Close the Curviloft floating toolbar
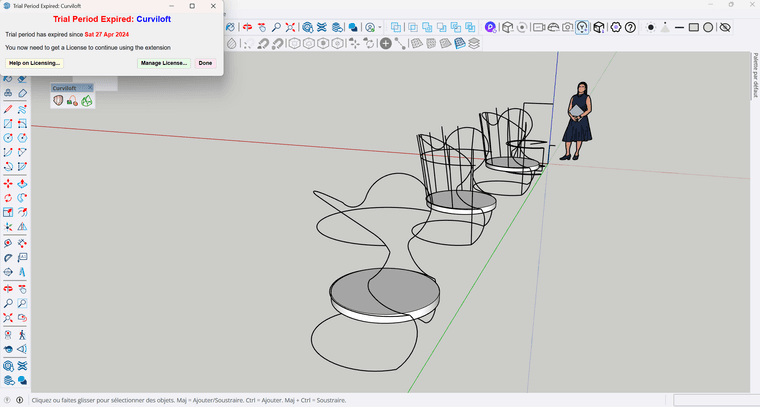 click(90, 88)
